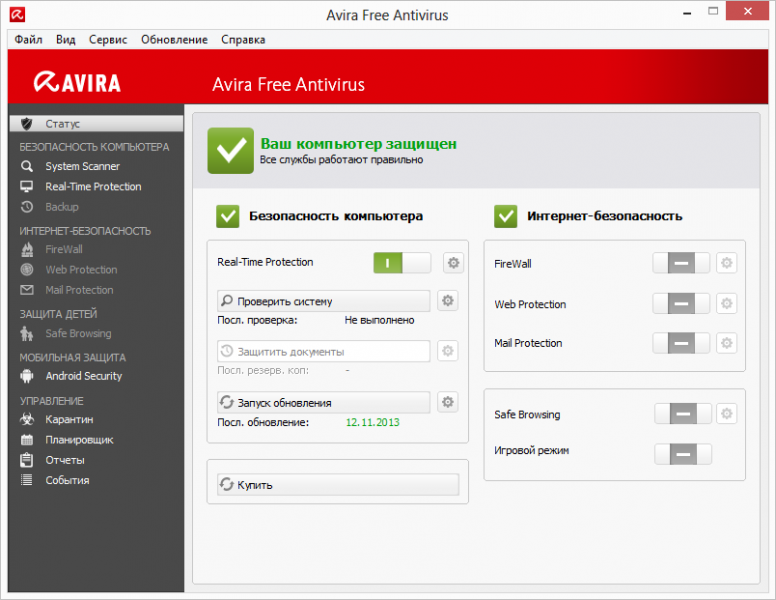This screenshot has width=776, height=600.
Task: Click the Защитить документы button
Action: (x=324, y=351)
